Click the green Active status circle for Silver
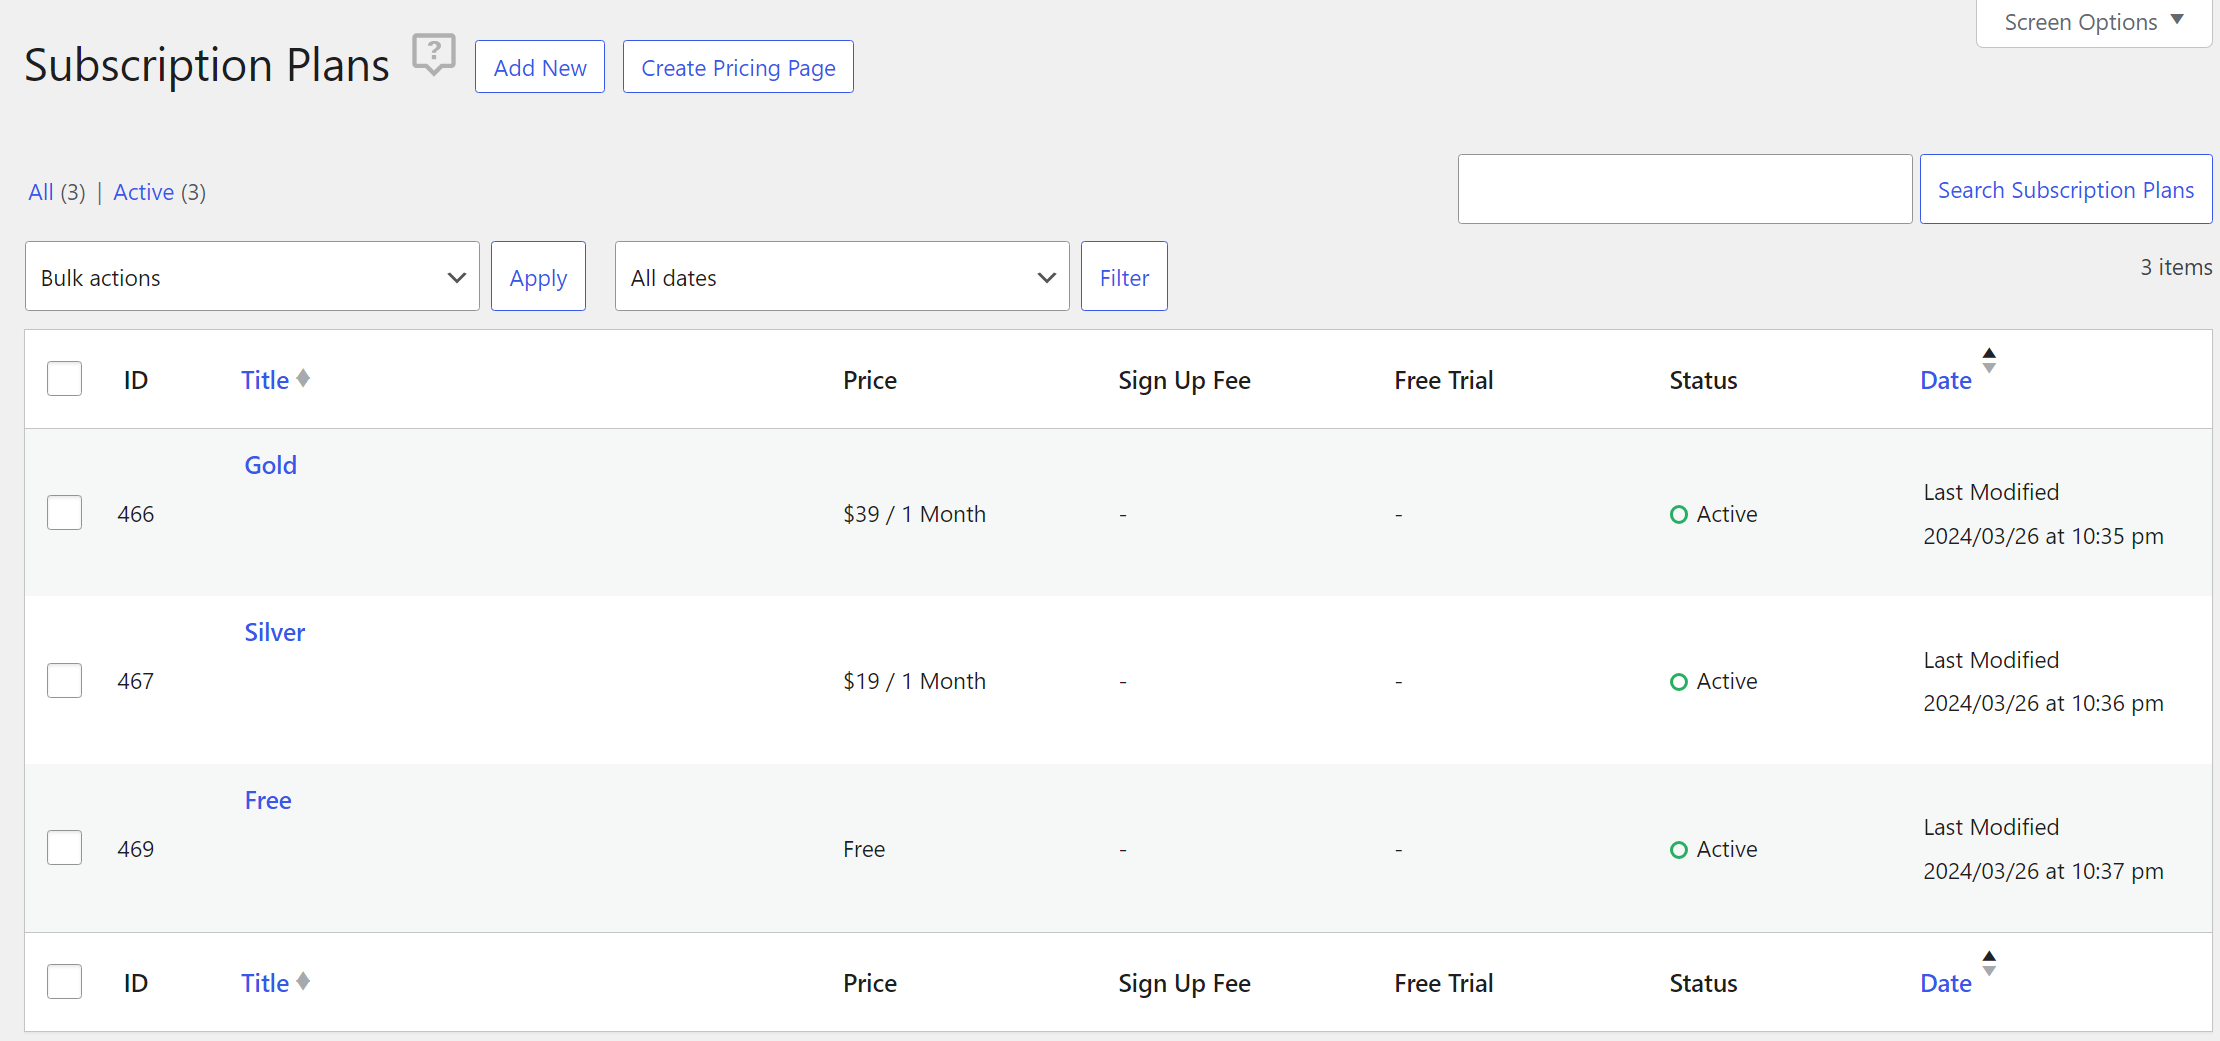The width and height of the screenshot is (2220, 1041). (x=1679, y=681)
